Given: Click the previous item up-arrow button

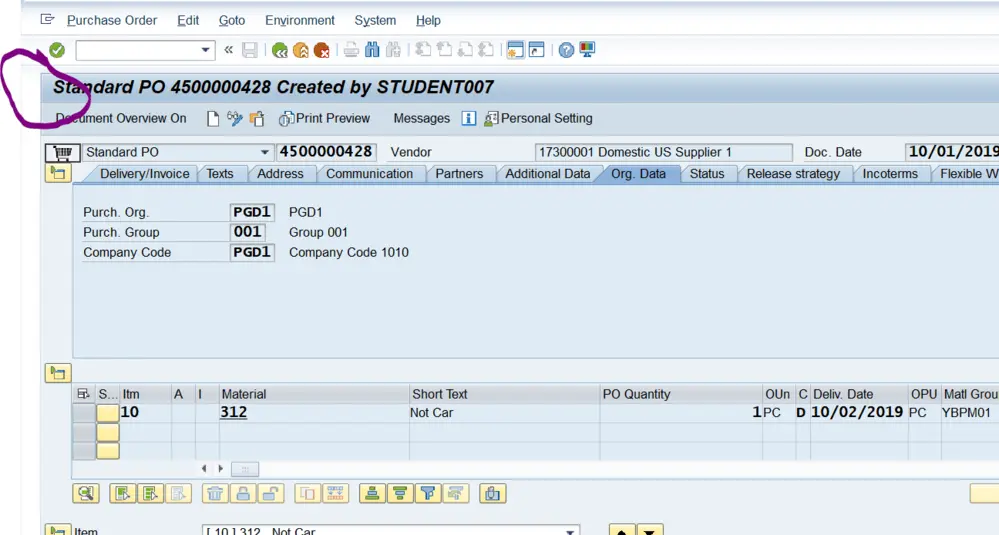Looking at the screenshot, I should 622,530.
